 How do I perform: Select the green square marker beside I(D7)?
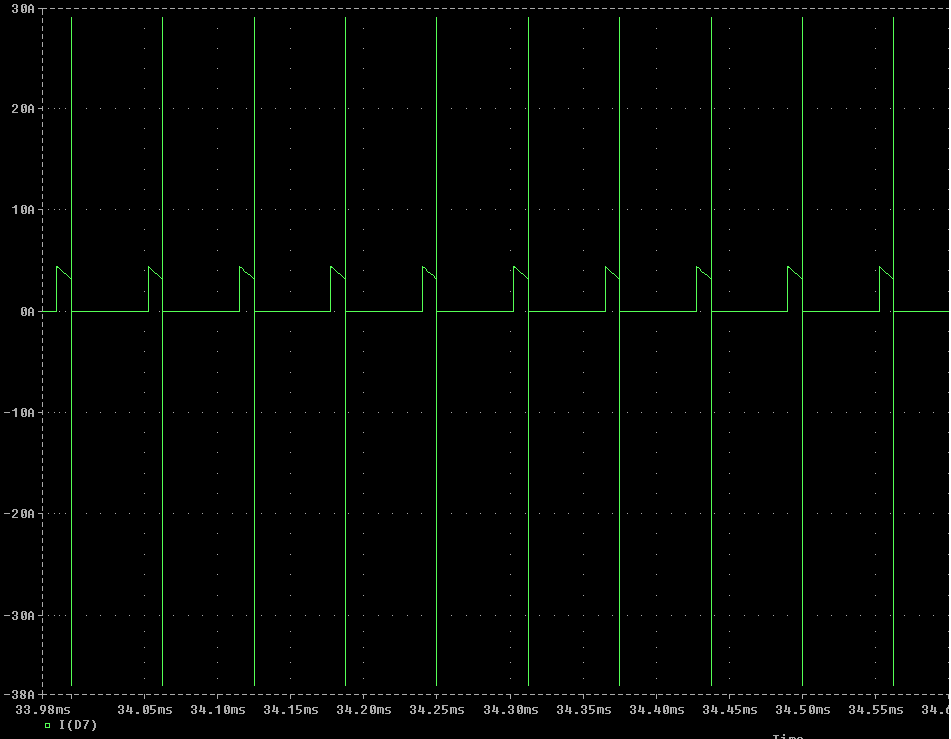click(47, 725)
